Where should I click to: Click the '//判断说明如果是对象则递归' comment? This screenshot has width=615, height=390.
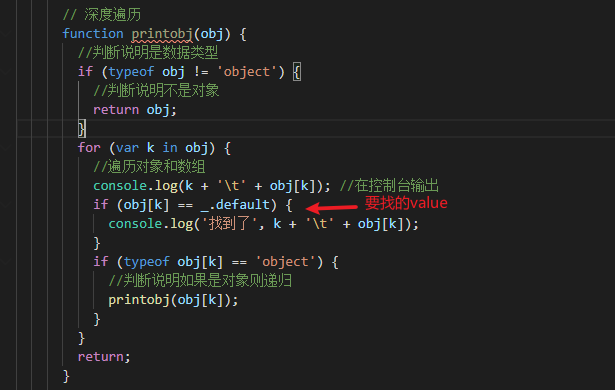pyautogui.click(x=200, y=281)
